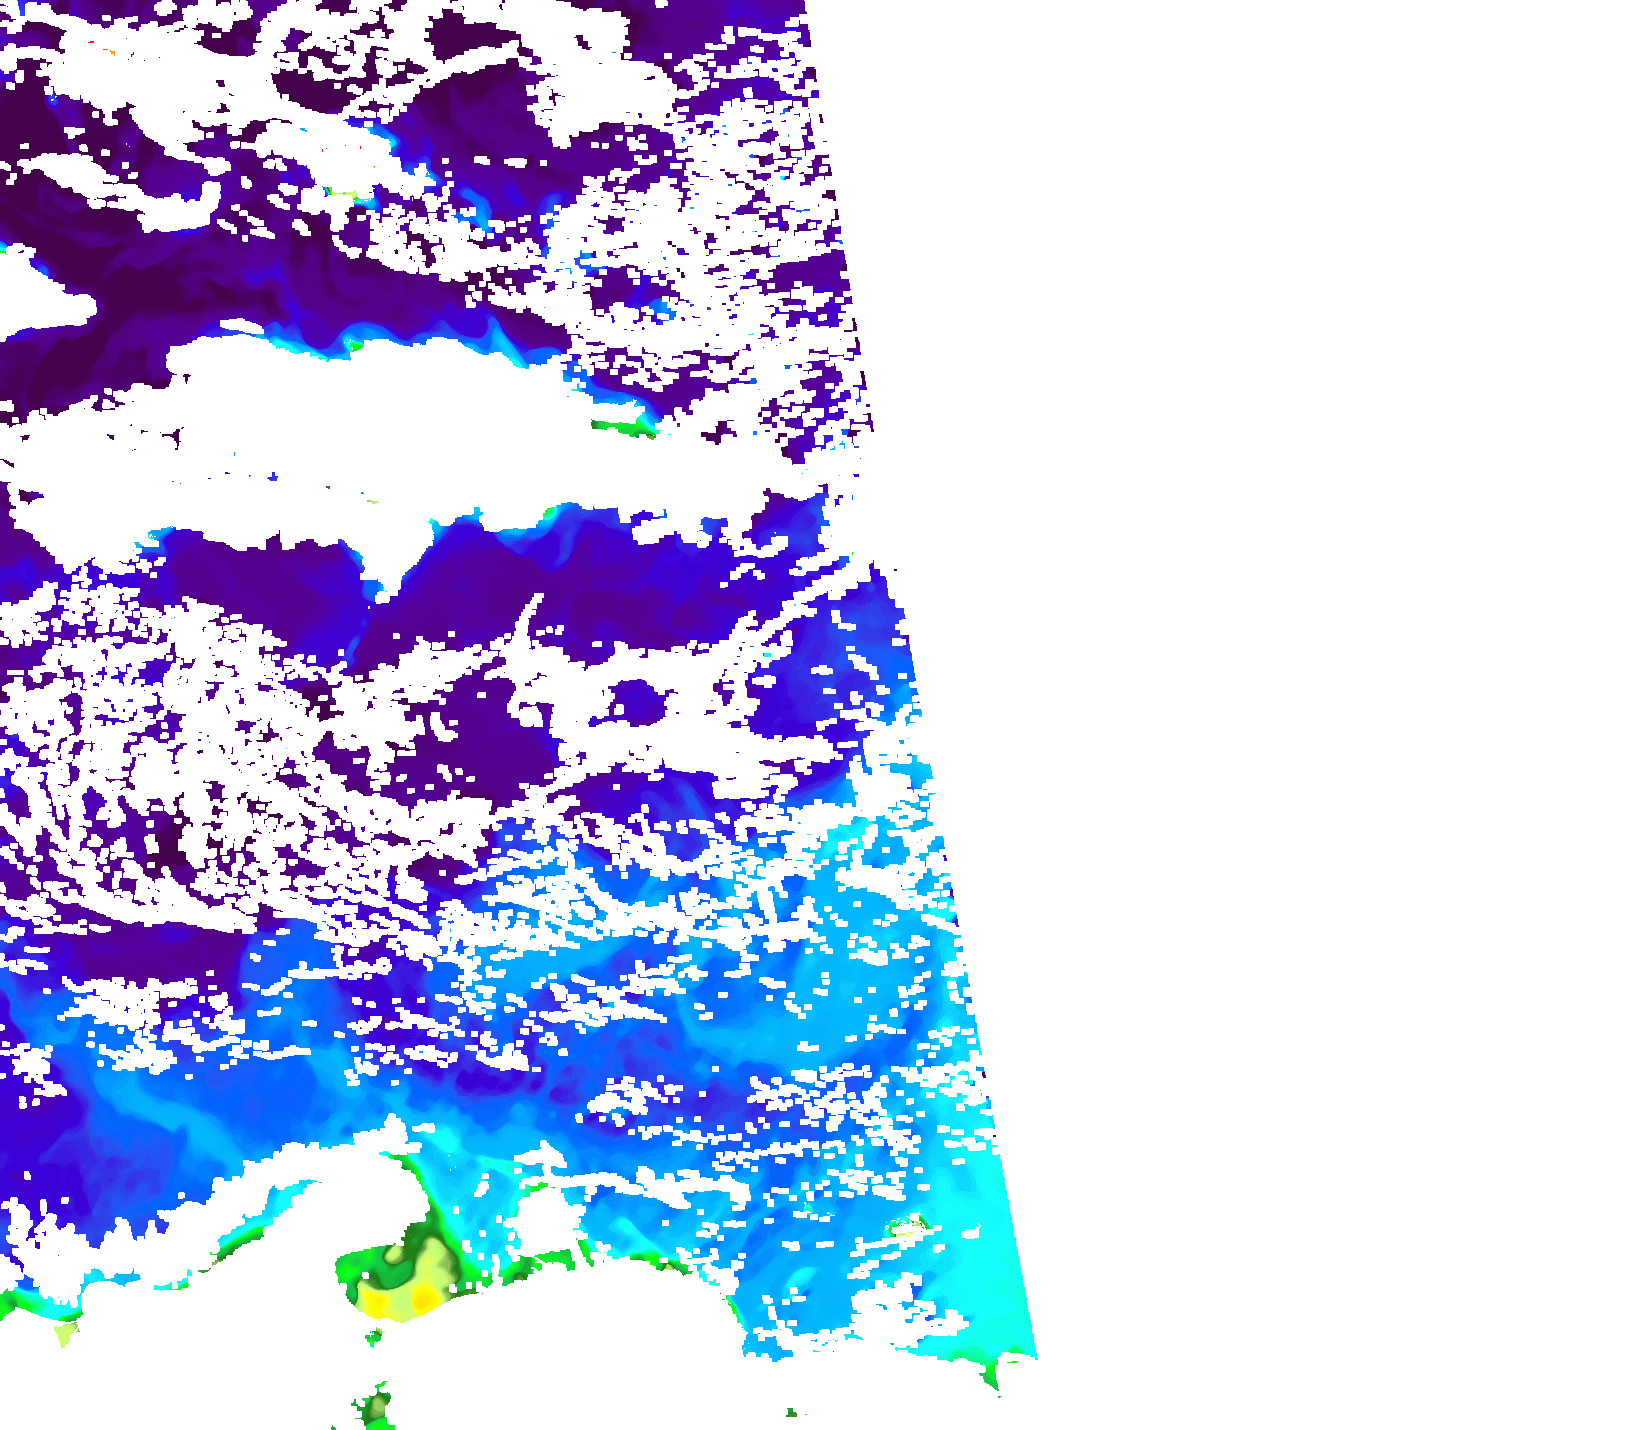Click the blank white area outside the swath

[x=1300, y=600]
